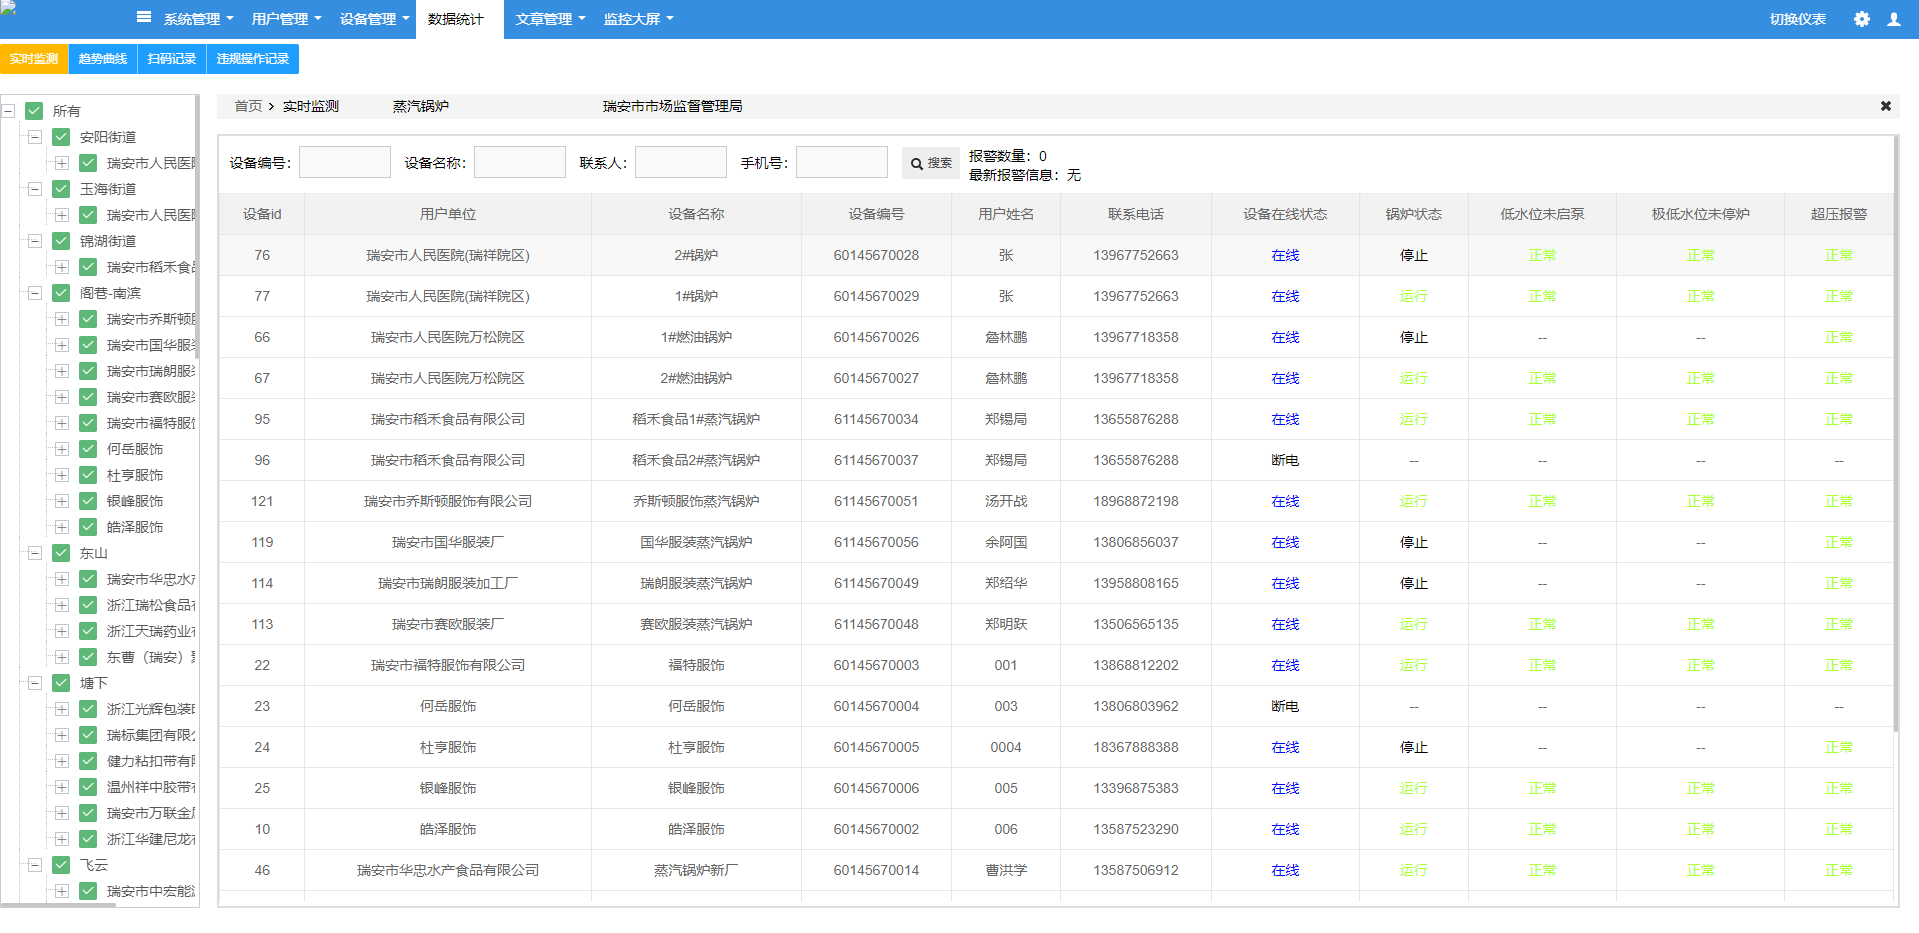Click 停止 boiler status for device 119
Image resolution: width=1919 pixels, height=933 pixels.
click(1413, 543)
